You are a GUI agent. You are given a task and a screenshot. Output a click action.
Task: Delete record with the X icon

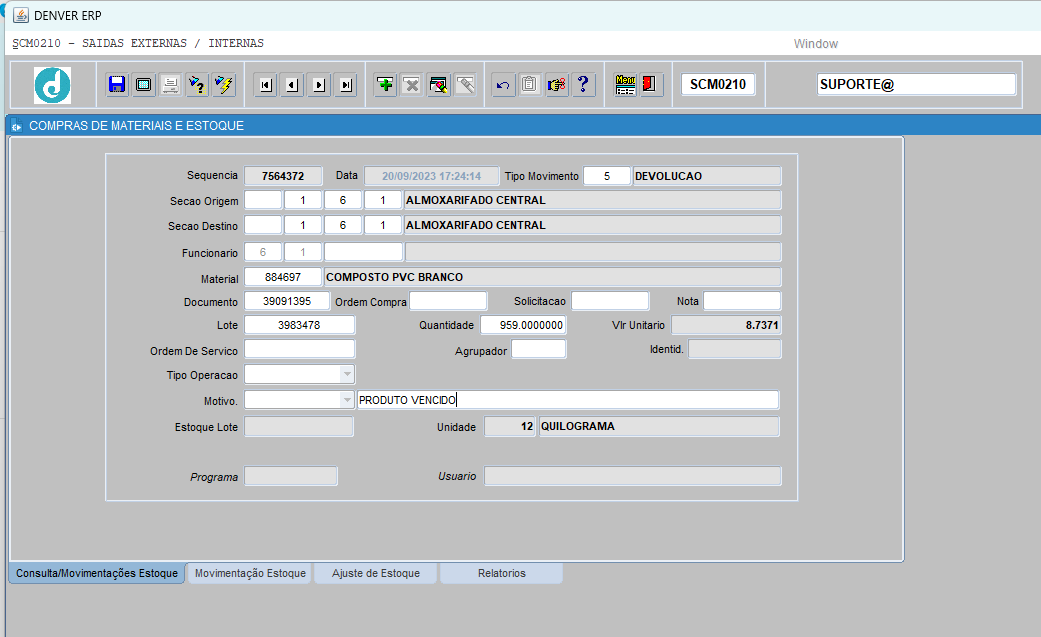coord(412,84)
